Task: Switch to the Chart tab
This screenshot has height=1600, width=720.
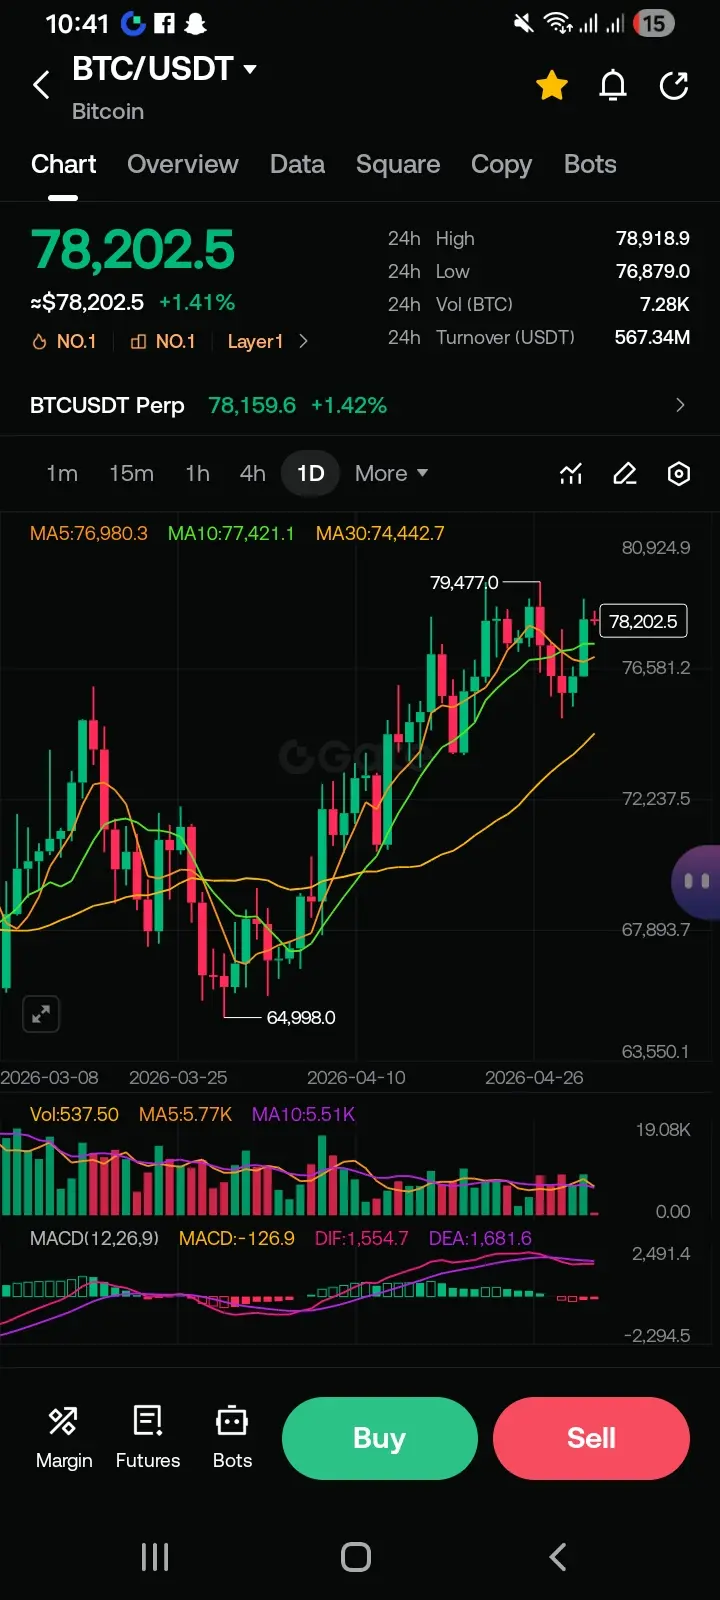Action: click(x=63, y=164)
